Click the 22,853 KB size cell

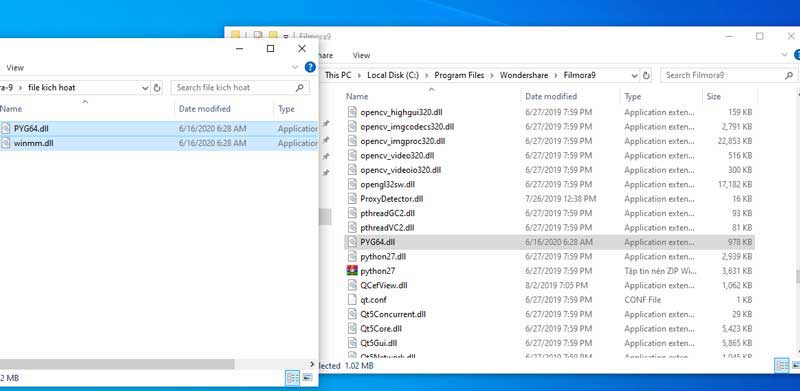(x=734, y=141)
